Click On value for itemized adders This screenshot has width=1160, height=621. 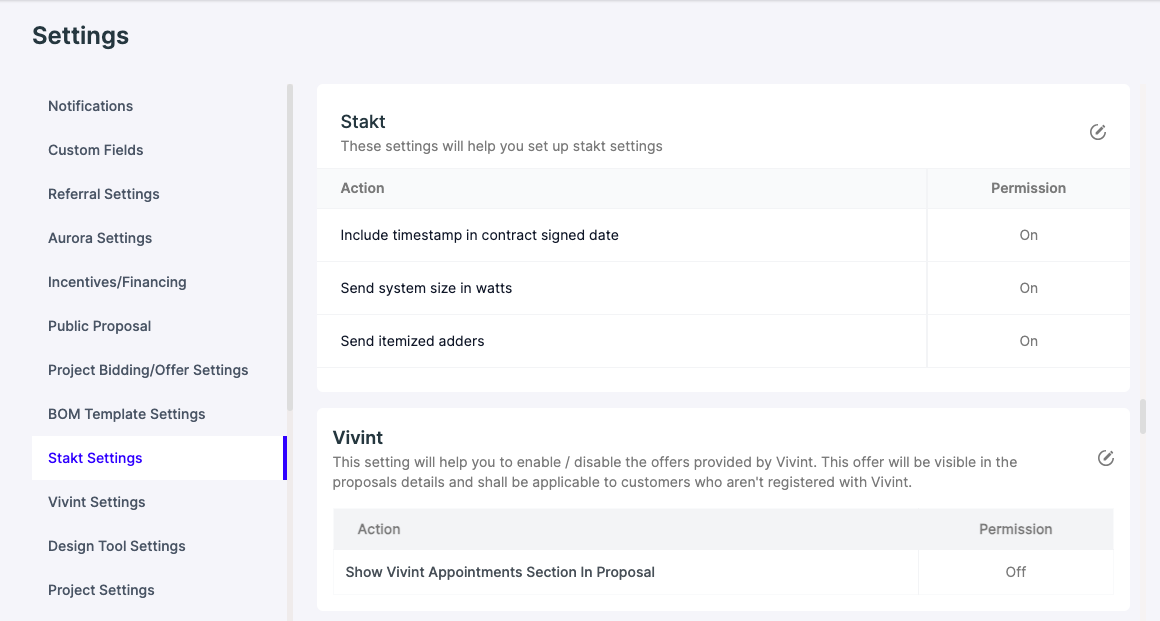[1028, 341]
